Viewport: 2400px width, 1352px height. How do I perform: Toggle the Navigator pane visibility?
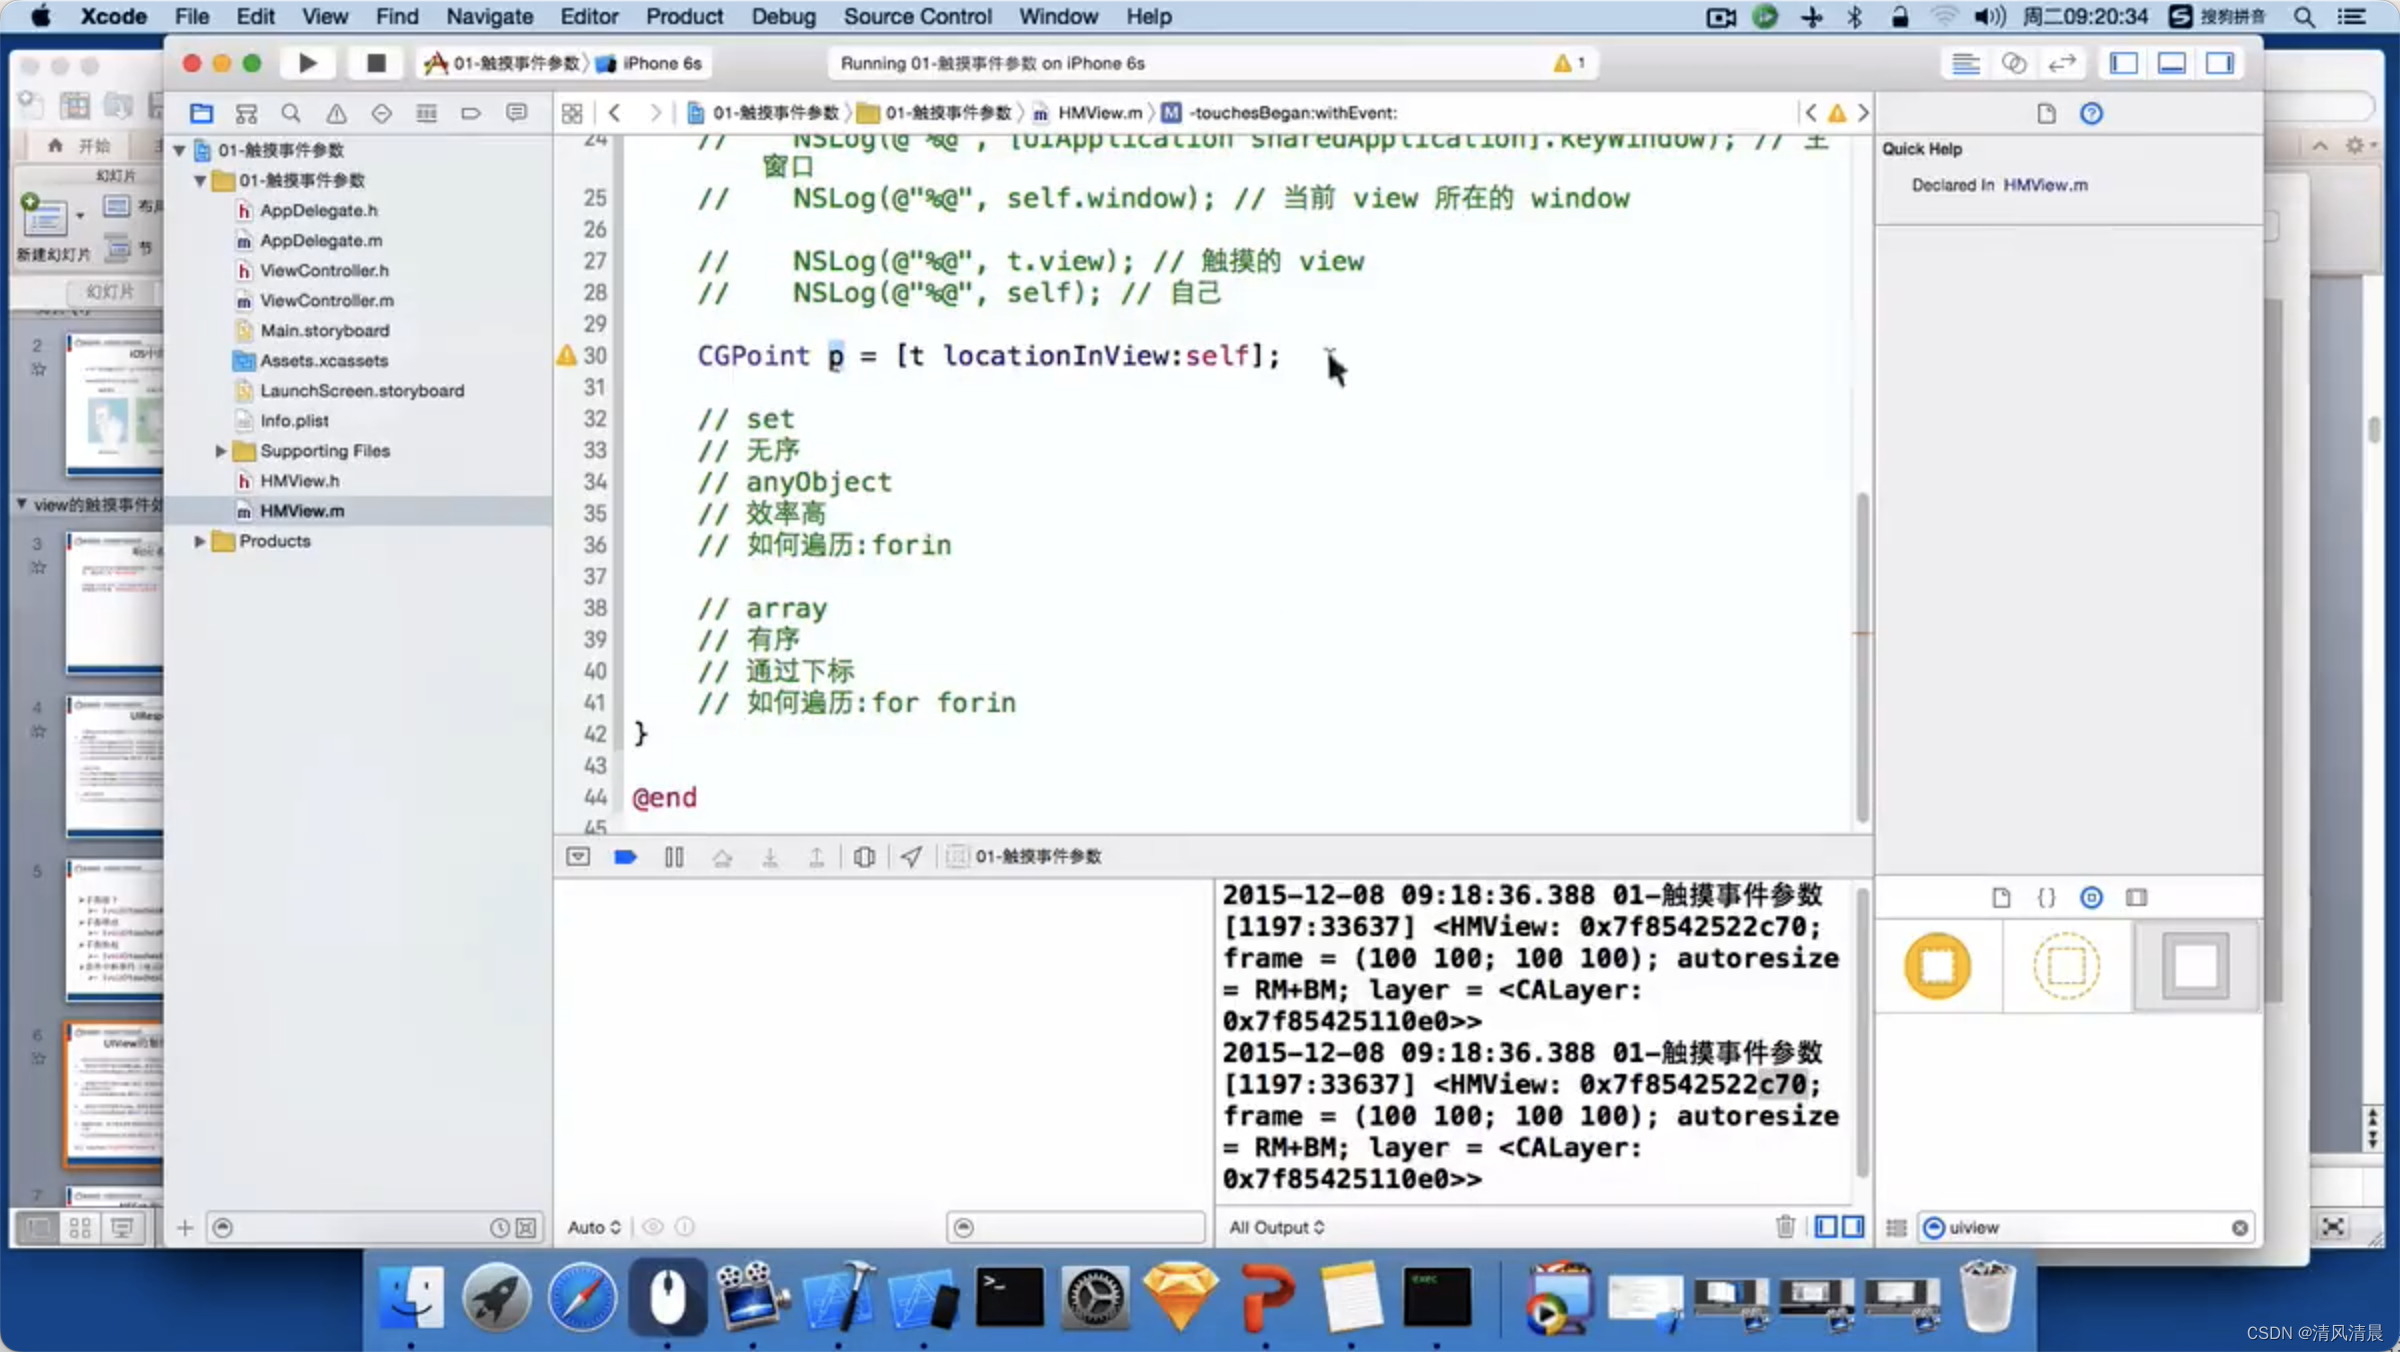pyautogui.click(x=2123, y=64)
